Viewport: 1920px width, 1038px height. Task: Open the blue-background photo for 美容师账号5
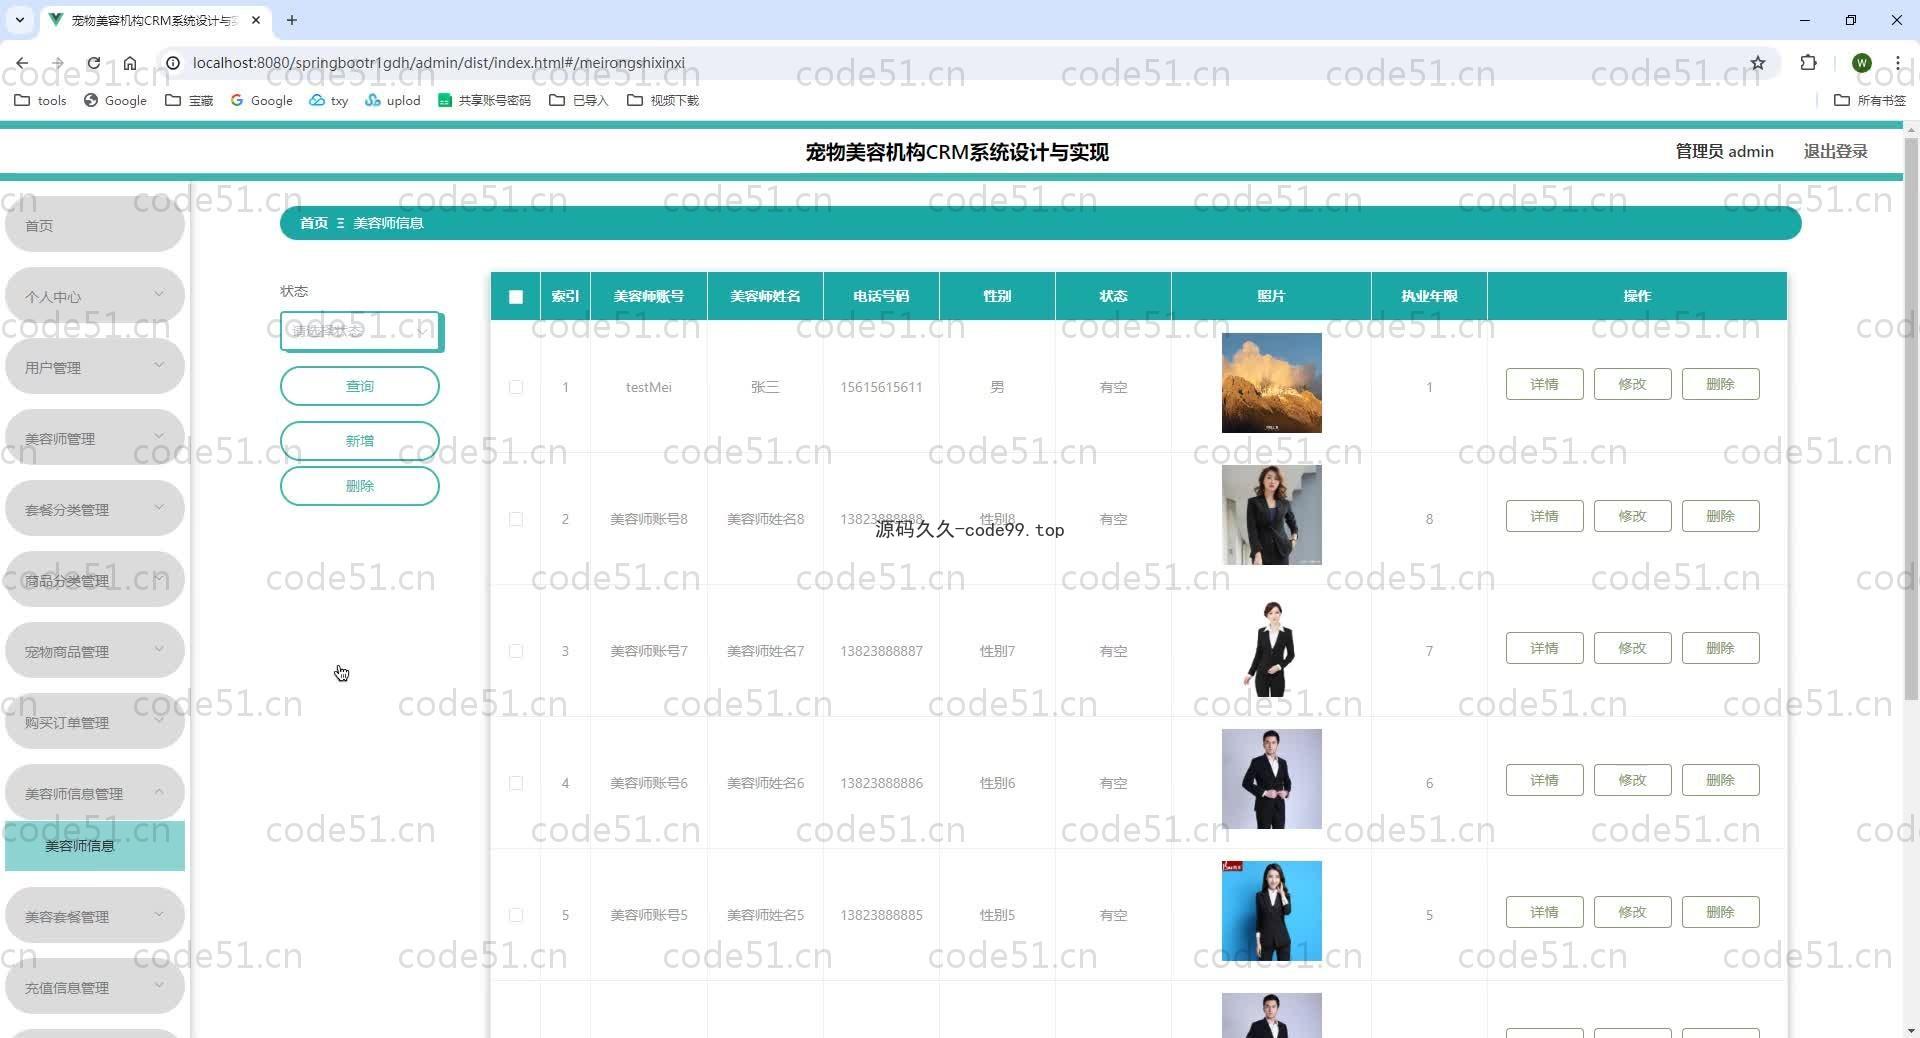pyautogui.click(x=1271, y=911)
